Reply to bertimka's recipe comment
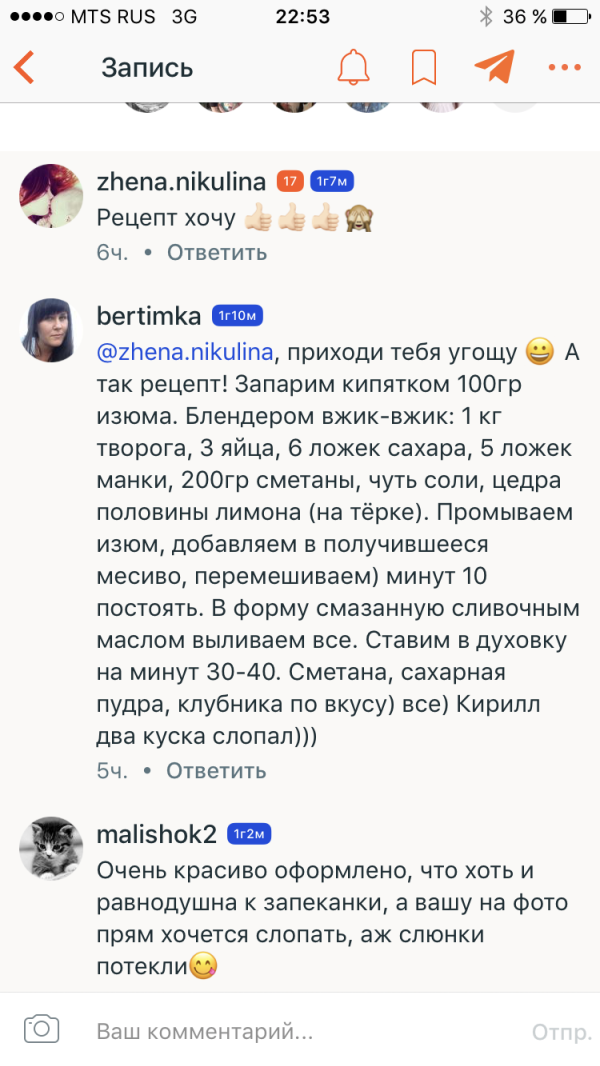This screenshot has height=1066, width=600. 216,771
